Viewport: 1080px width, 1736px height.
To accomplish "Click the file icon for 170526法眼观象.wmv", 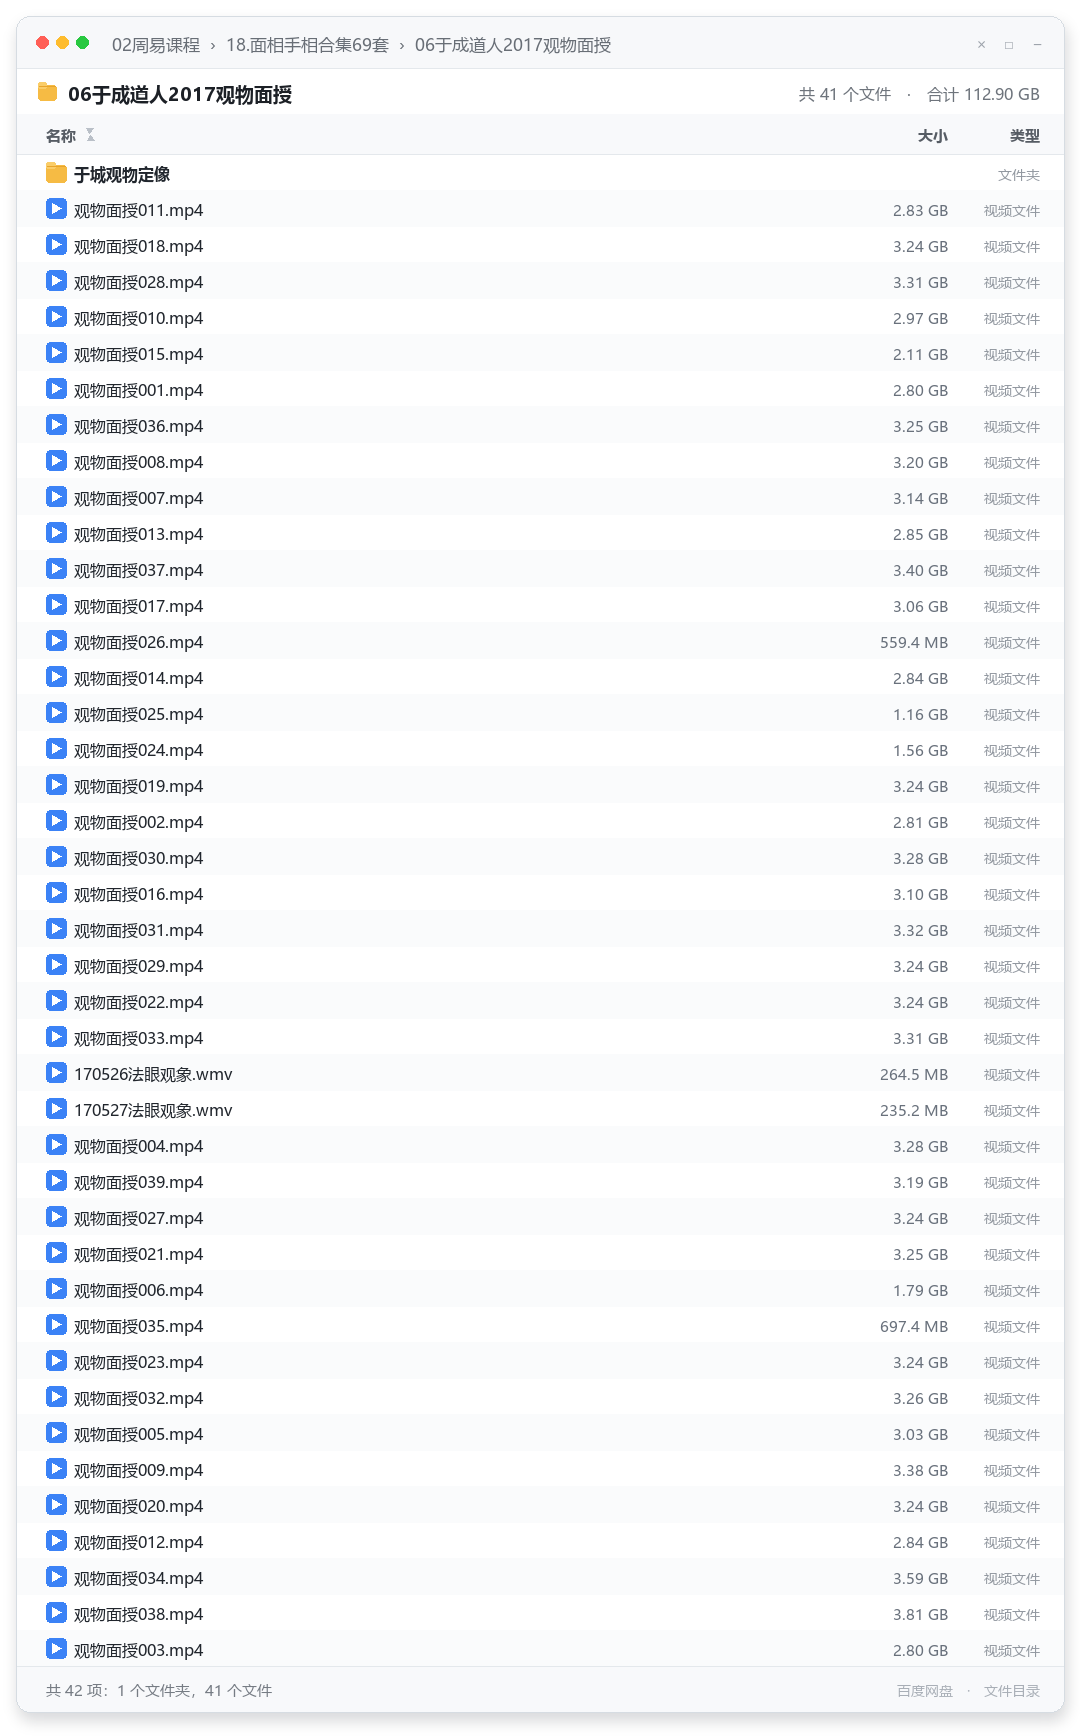I will pos(56,1074).
